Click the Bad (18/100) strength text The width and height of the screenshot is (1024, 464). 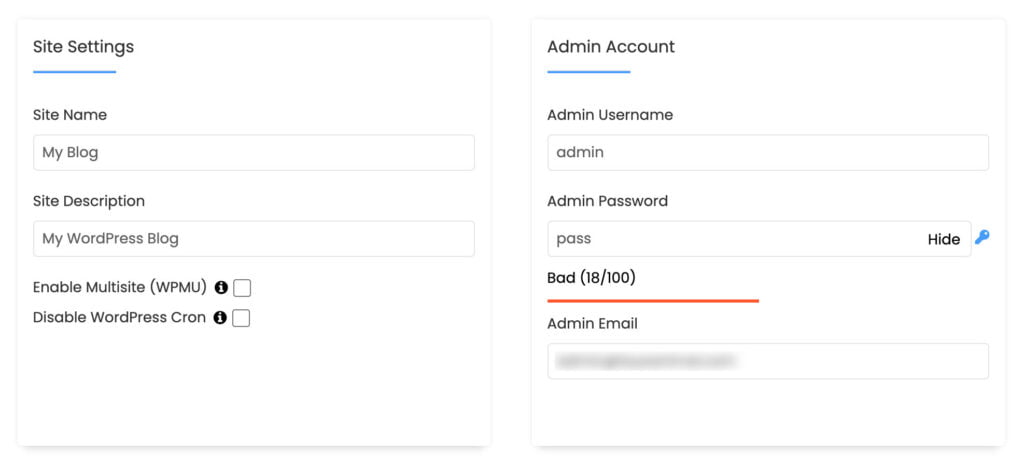591,278
